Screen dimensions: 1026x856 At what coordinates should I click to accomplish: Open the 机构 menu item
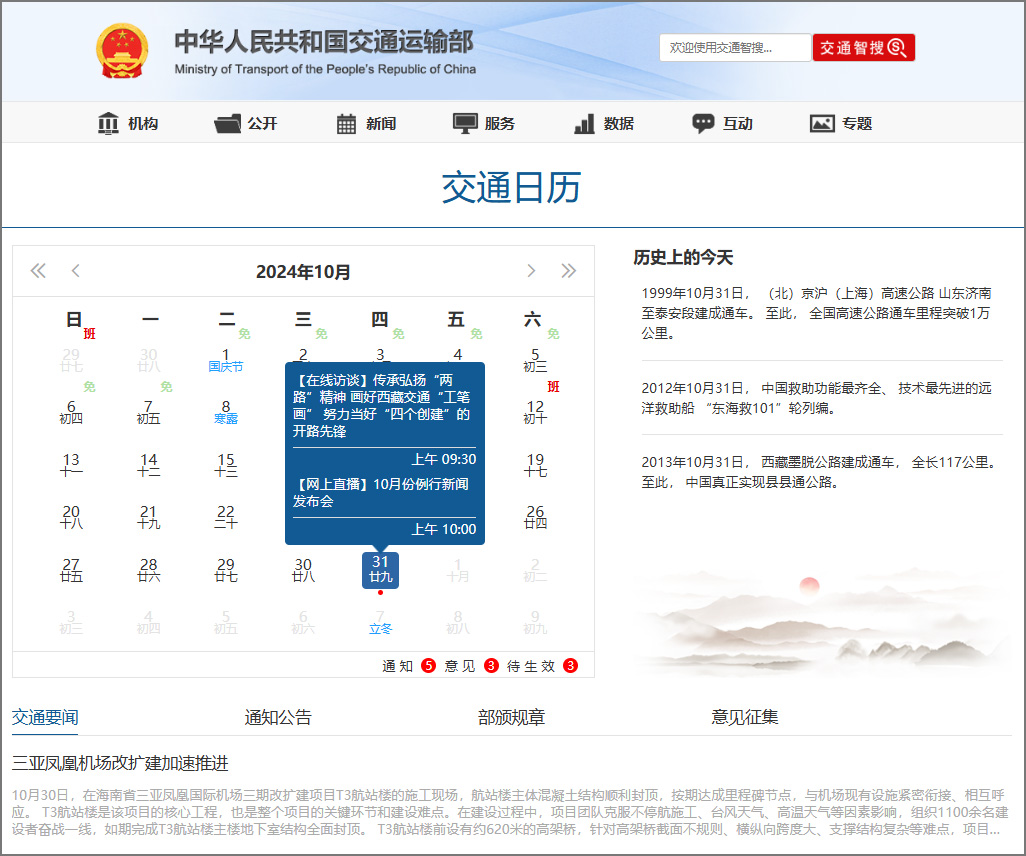[143, 123]
